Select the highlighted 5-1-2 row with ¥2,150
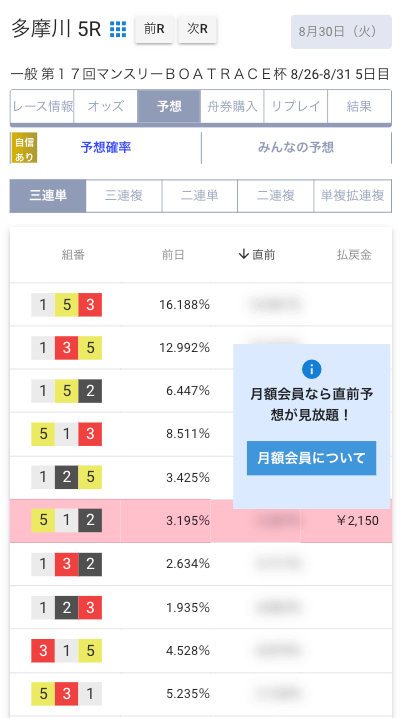This screenshot has width=402, height=718. pos(201,521)
